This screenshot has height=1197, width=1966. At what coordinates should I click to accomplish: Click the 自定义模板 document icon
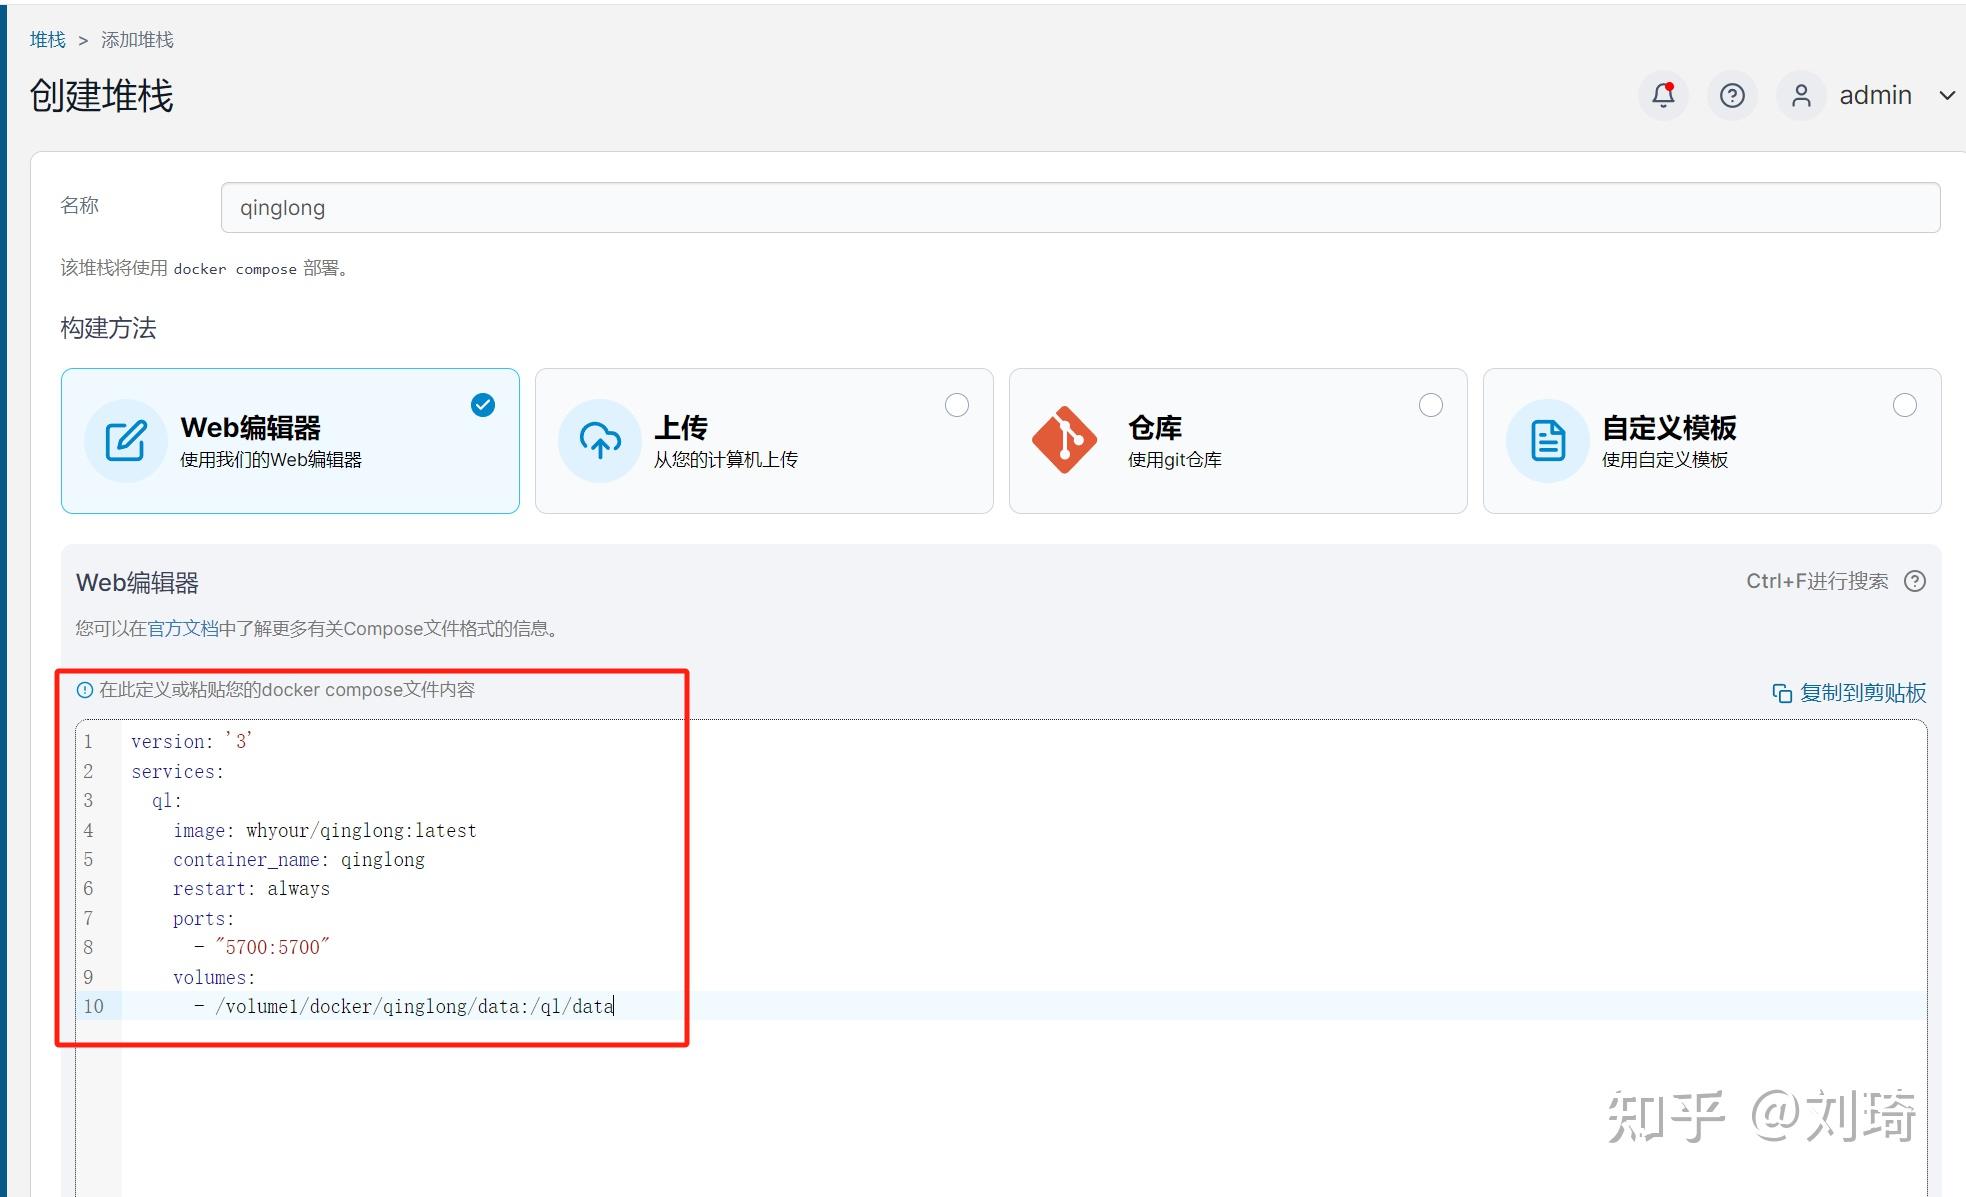click(1548, 441)
